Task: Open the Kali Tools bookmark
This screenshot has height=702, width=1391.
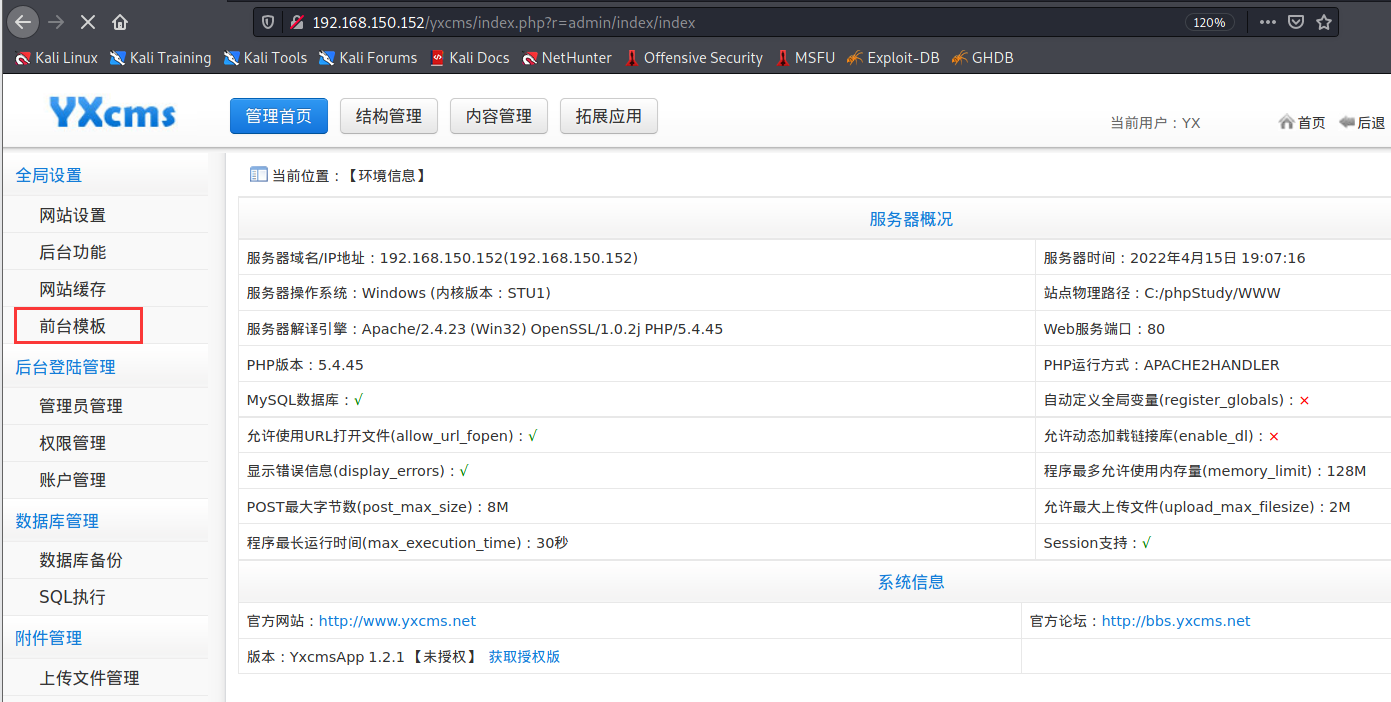Action: [265, 58]
